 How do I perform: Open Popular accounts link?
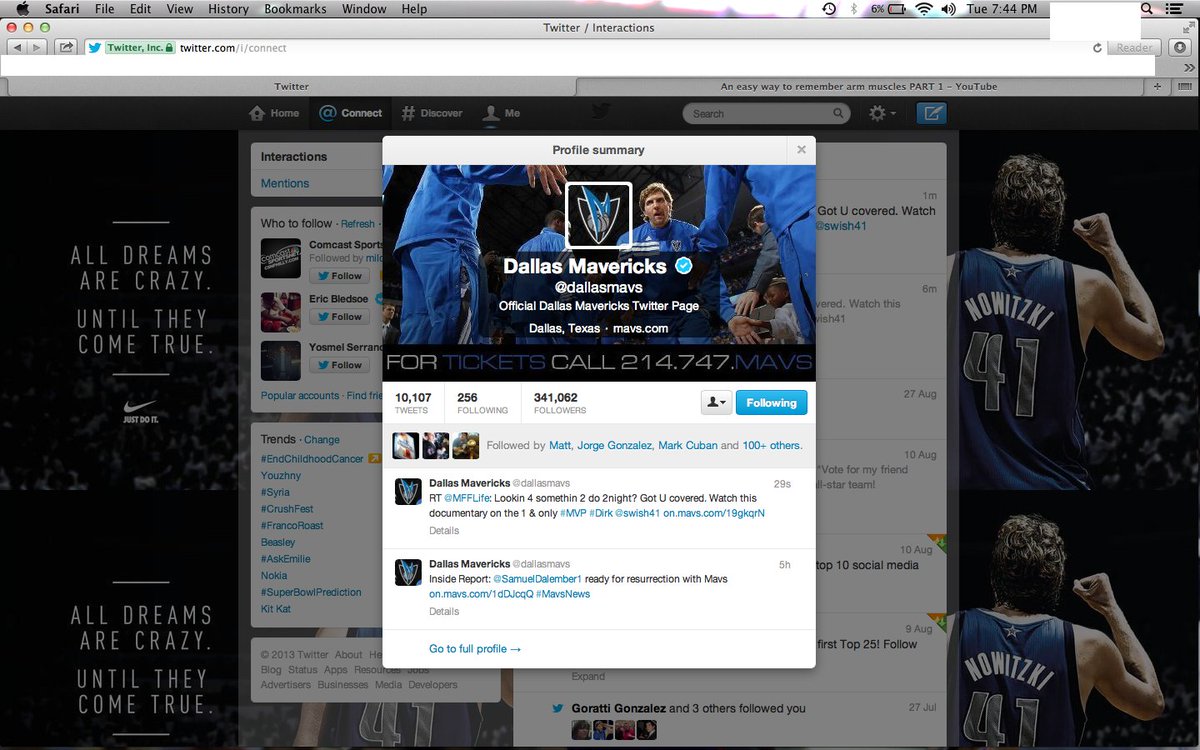click(300, 396)
